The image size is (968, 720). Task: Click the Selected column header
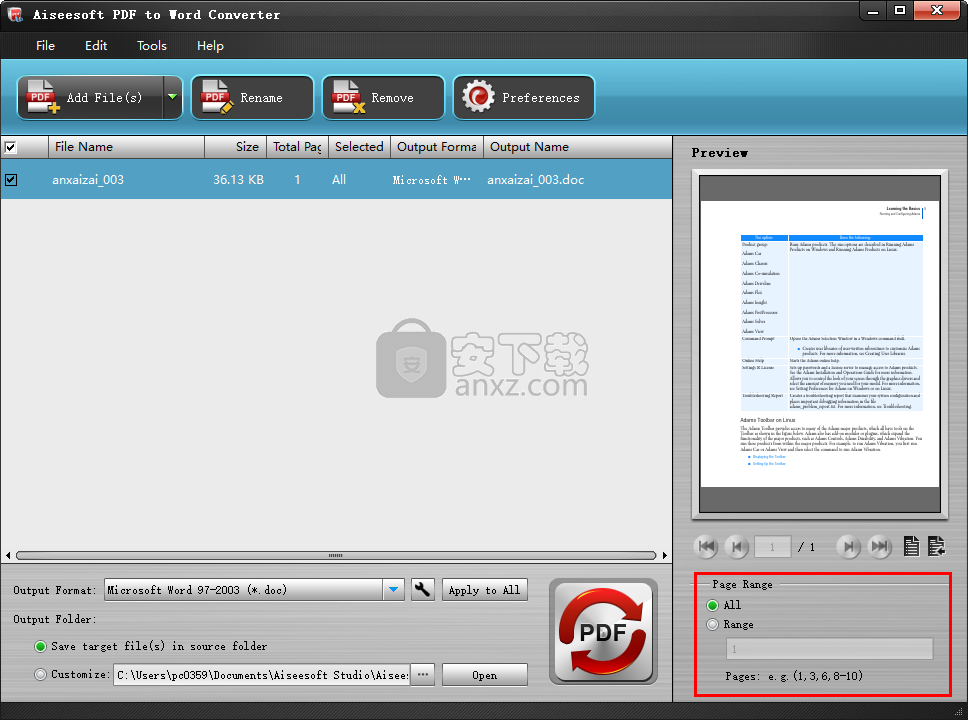pos(359,147)
